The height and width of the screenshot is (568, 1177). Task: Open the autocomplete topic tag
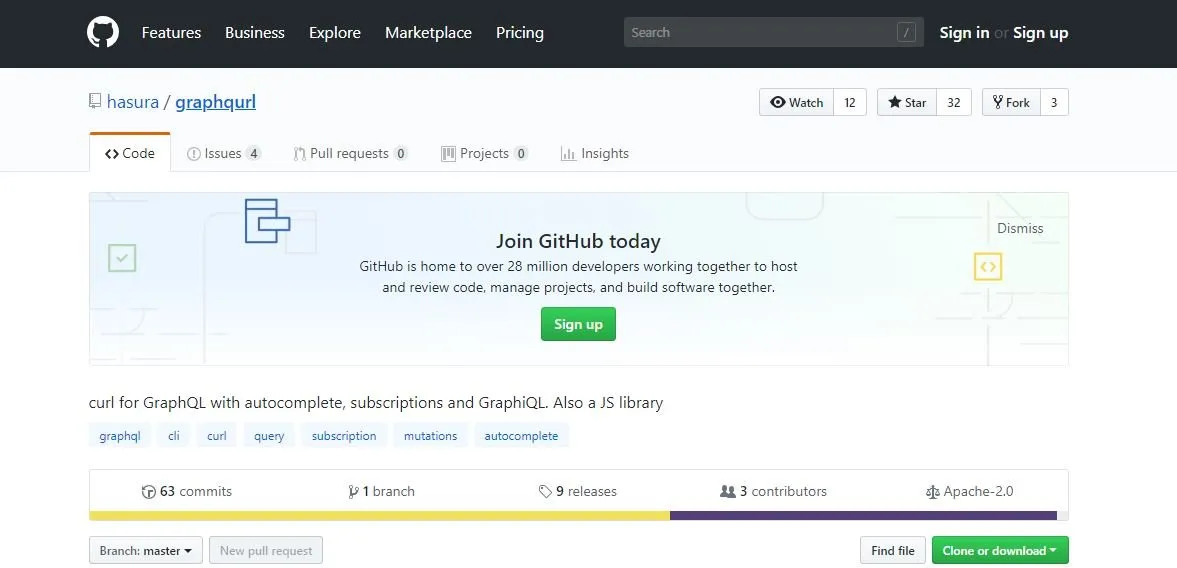[x=521, y=435]
